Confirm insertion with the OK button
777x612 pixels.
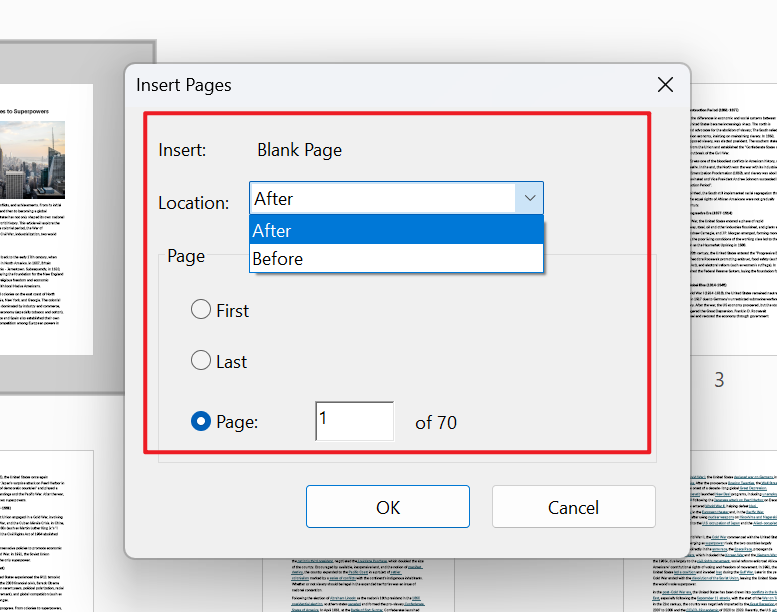(x=387, y=507)
